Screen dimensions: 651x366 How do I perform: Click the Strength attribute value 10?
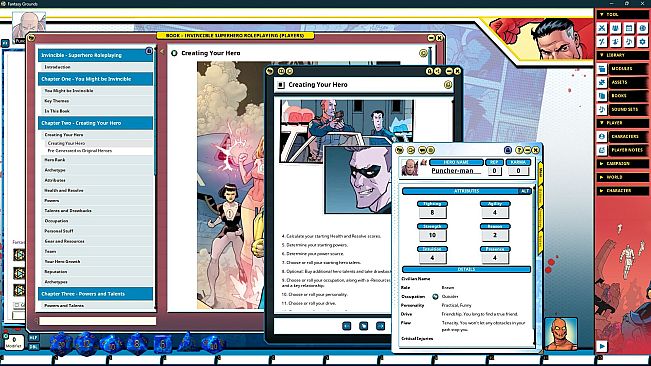(x=432, y=235)
